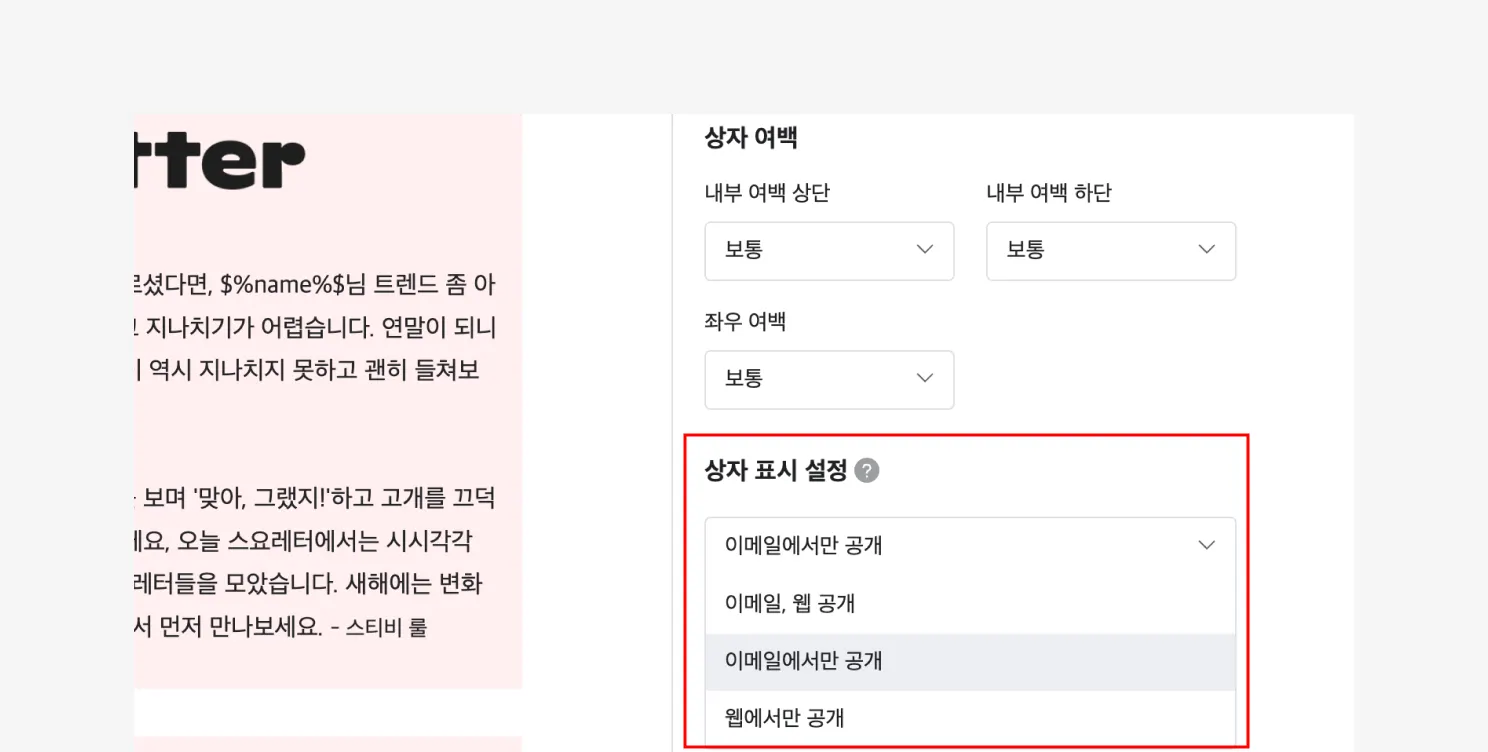Screen dimensions: 1488x752
Task: Pick the 웹에서만 공개 option
Action: 785,717
